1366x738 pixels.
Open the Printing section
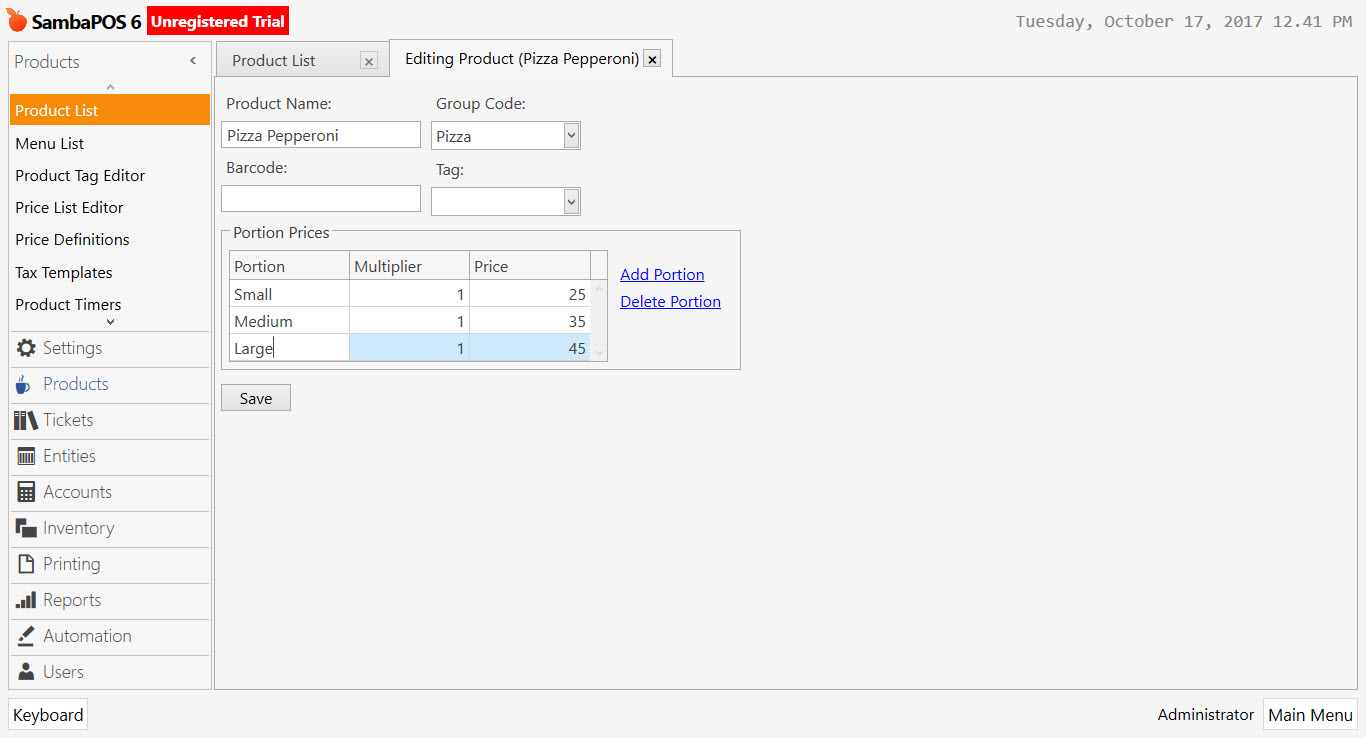(70, 564)
